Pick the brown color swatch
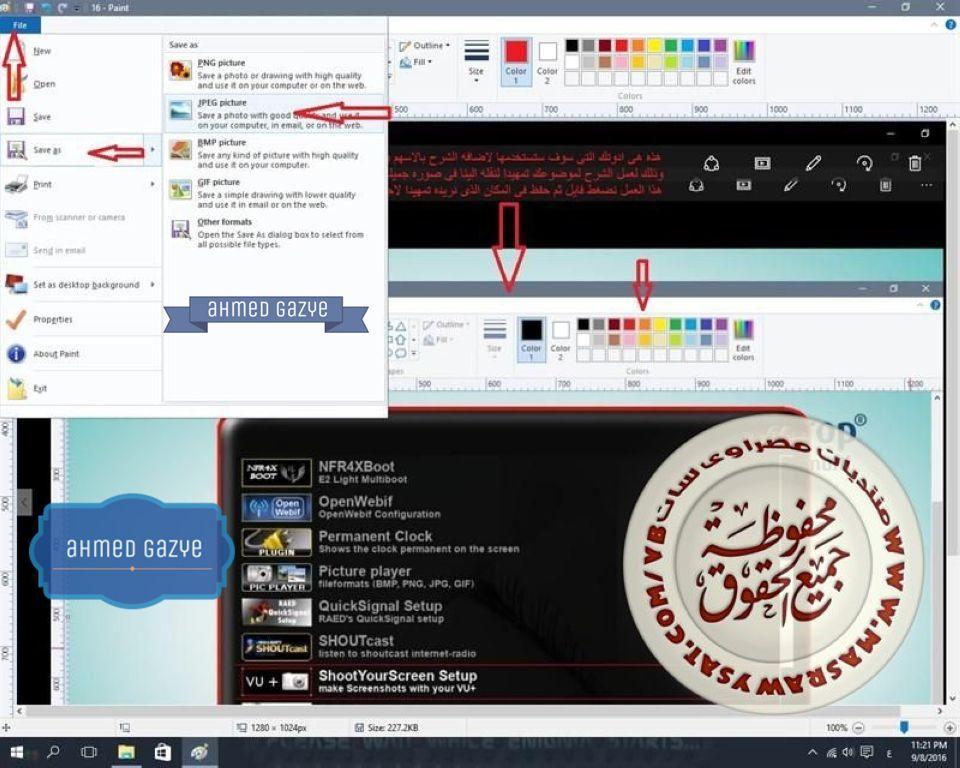Screen dimensions: 960x768 605,62
